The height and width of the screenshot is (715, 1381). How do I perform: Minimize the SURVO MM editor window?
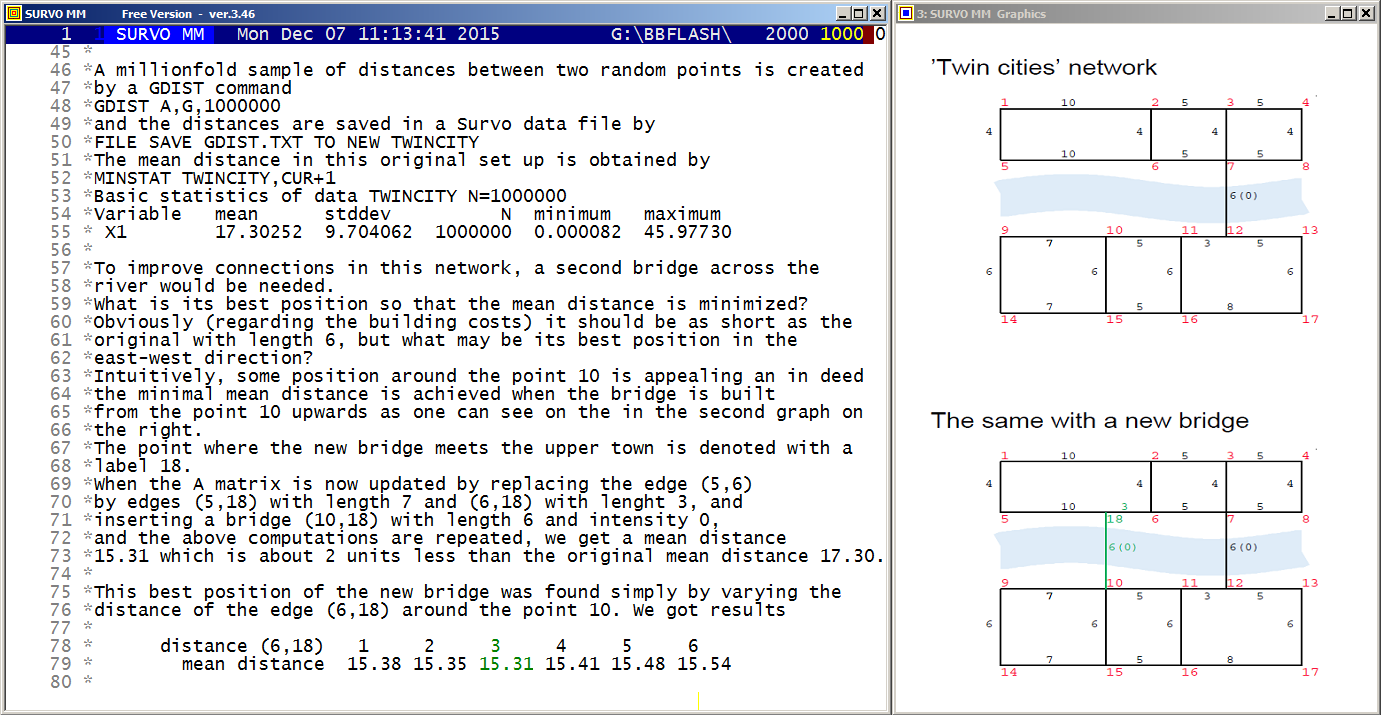coord(845,13)
